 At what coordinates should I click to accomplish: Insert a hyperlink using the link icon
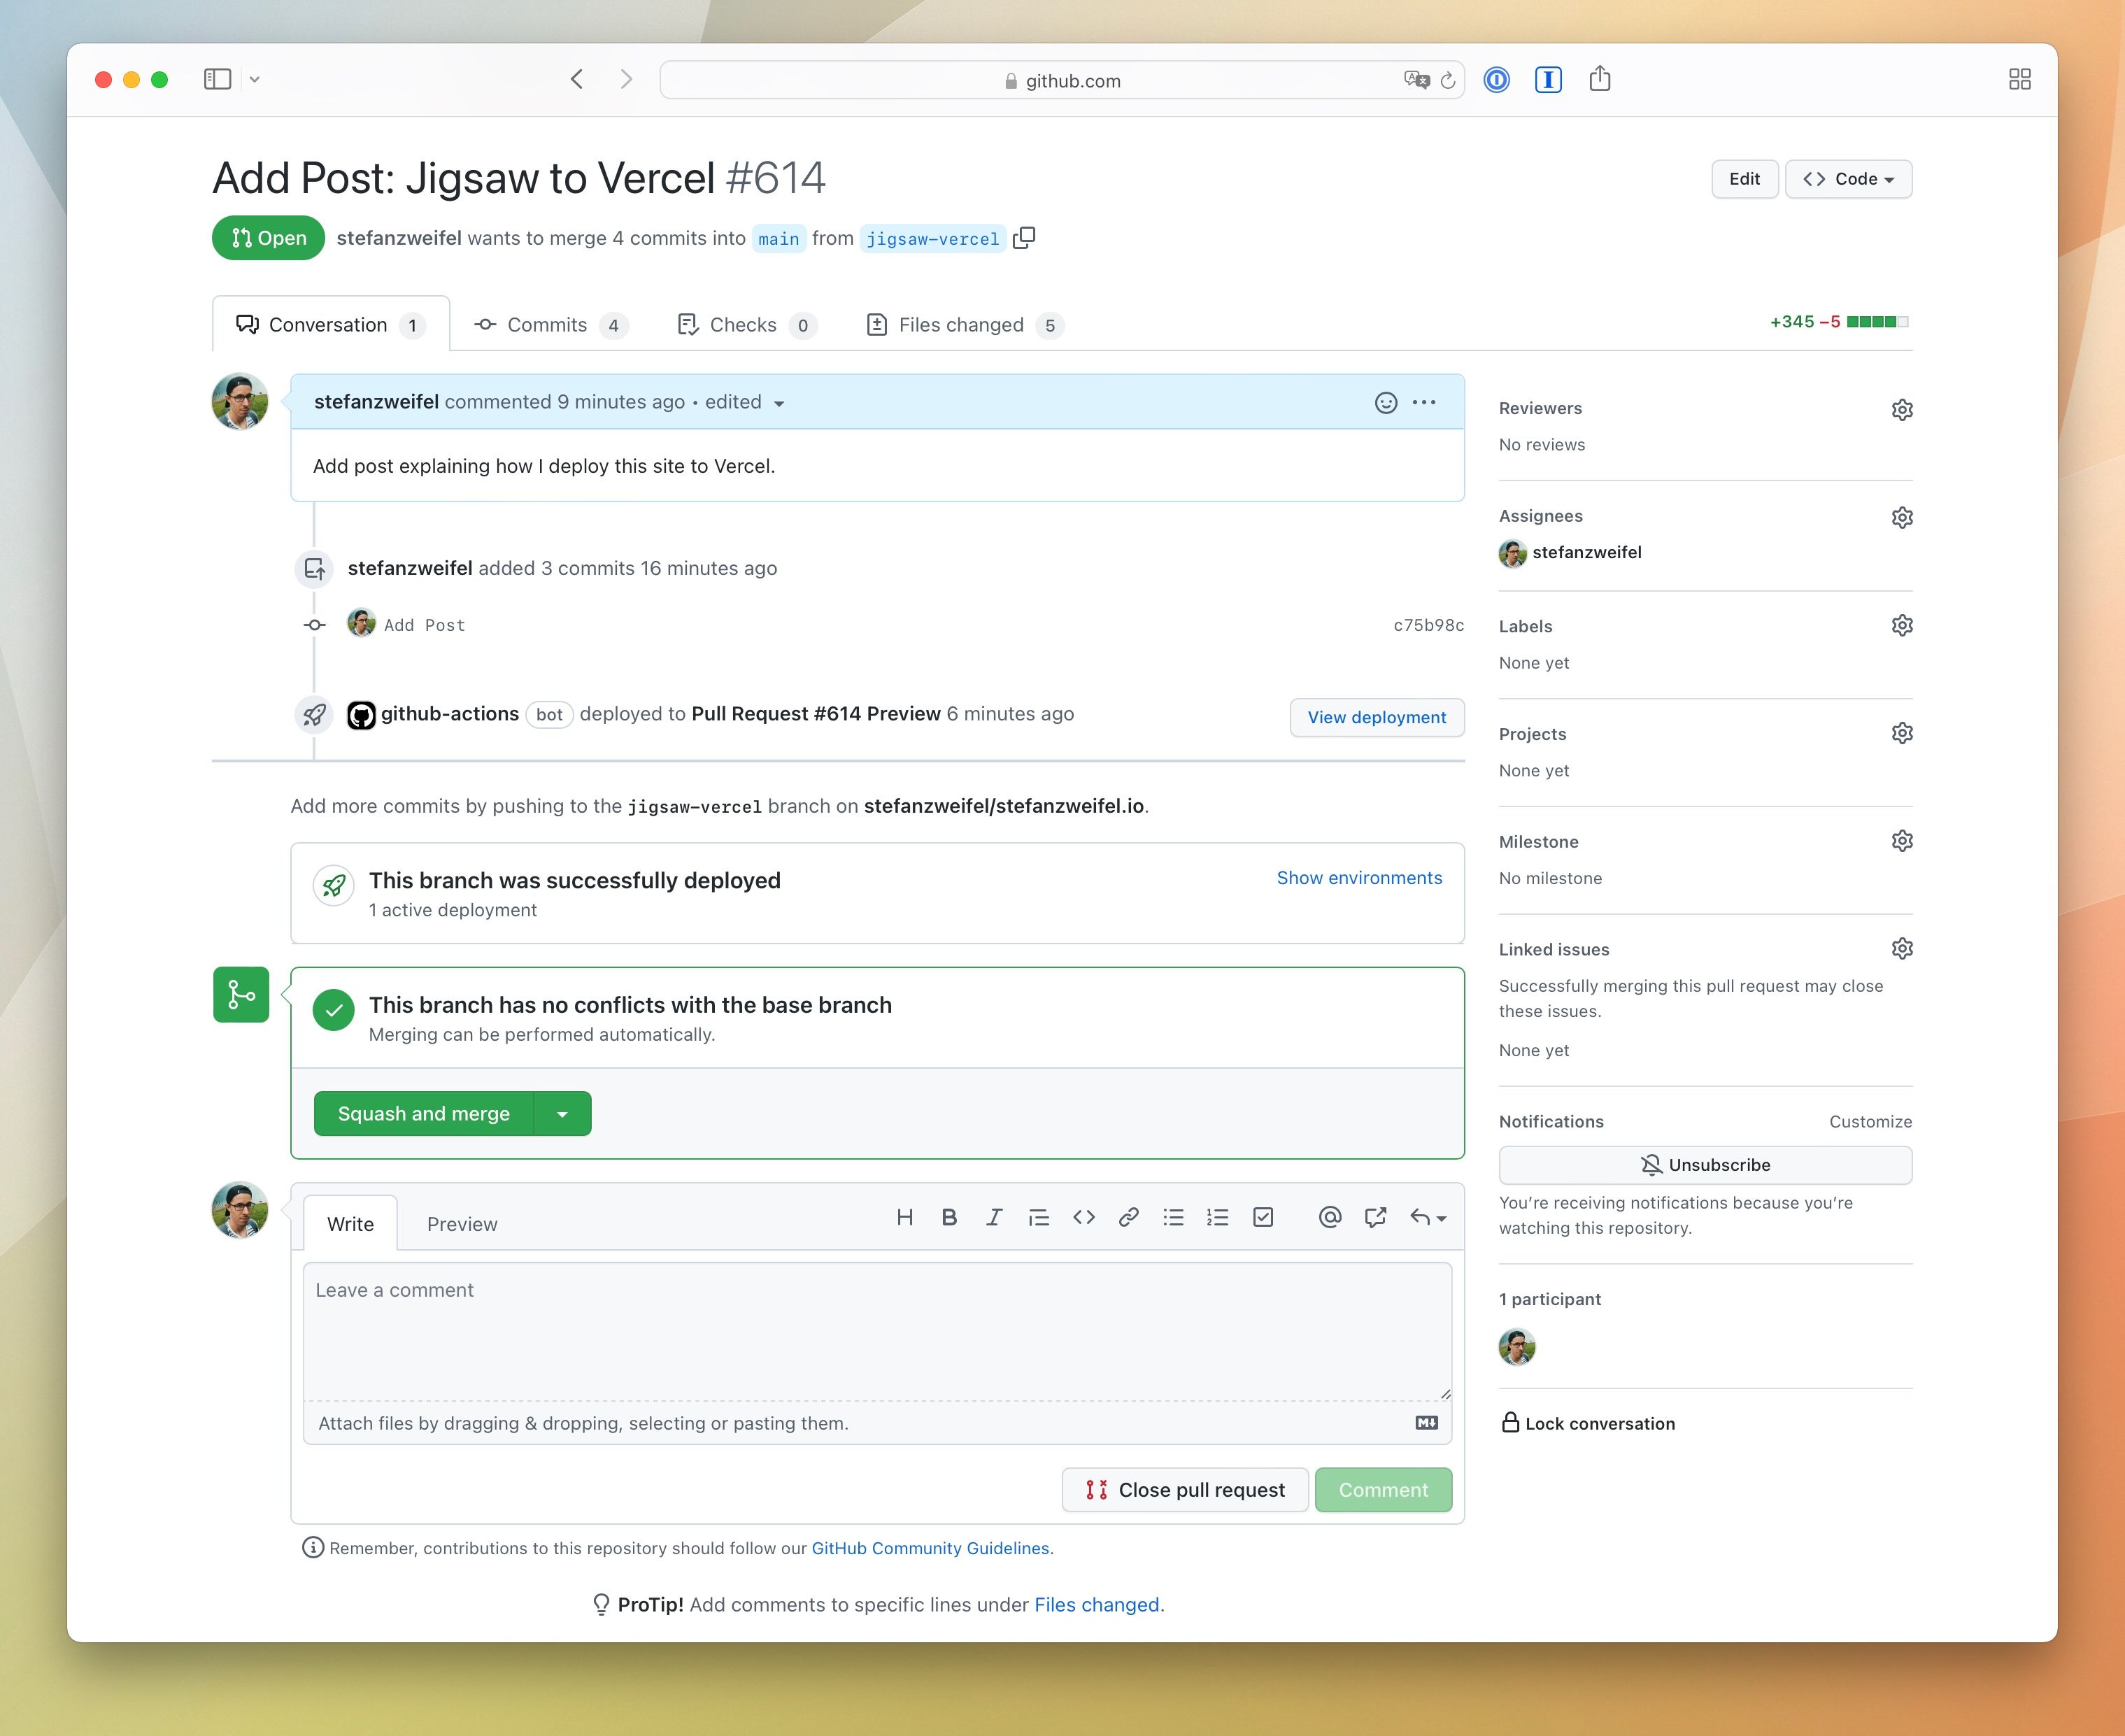(x=1128, y=1217)
